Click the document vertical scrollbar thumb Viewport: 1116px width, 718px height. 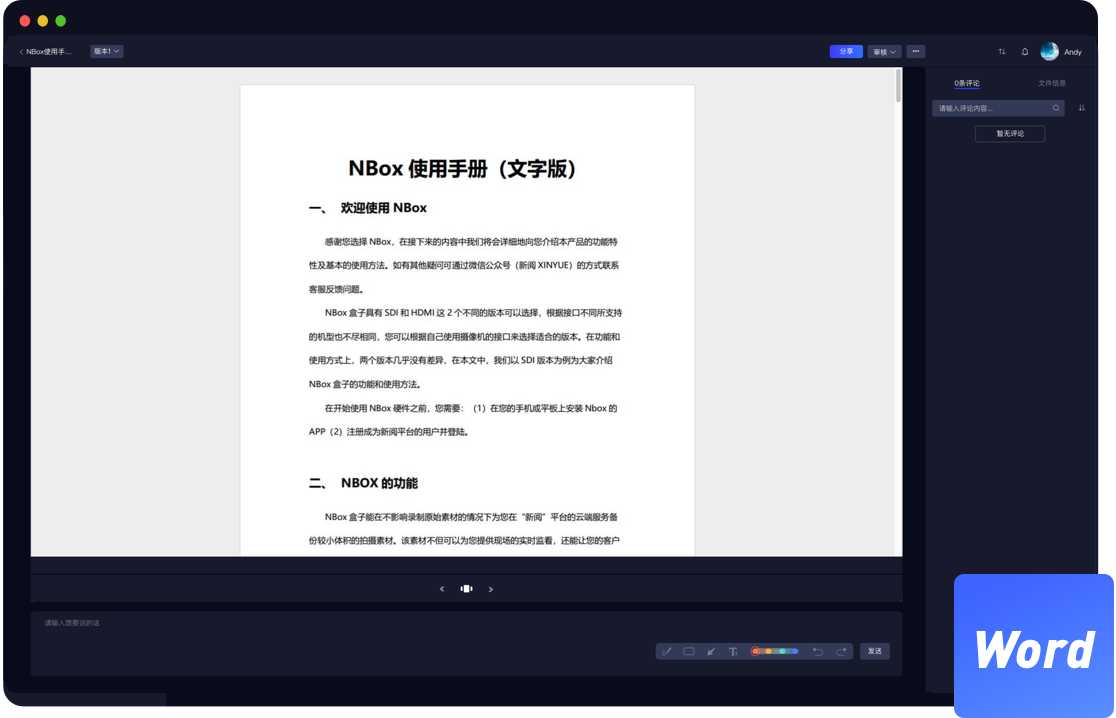[x=898, y=85]
